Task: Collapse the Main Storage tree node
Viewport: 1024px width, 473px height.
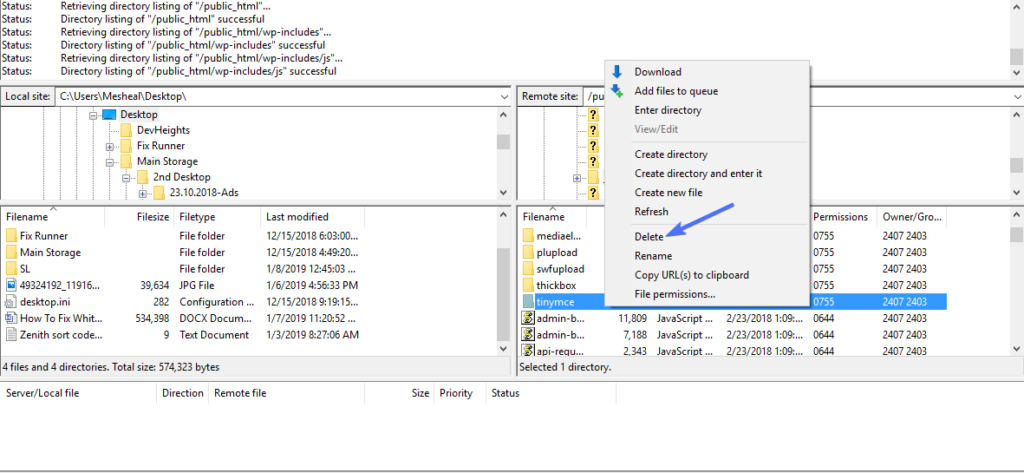Action: [109, 162]
